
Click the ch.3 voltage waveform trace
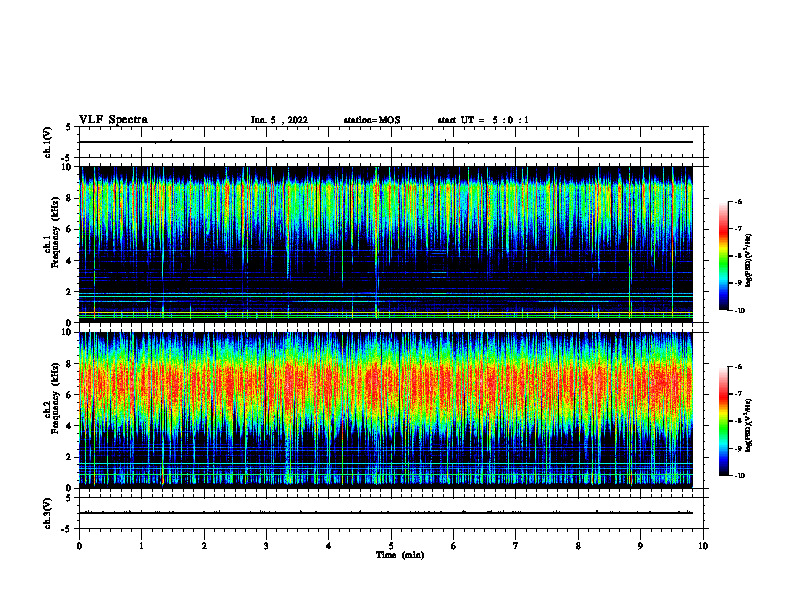pos(386,513)
